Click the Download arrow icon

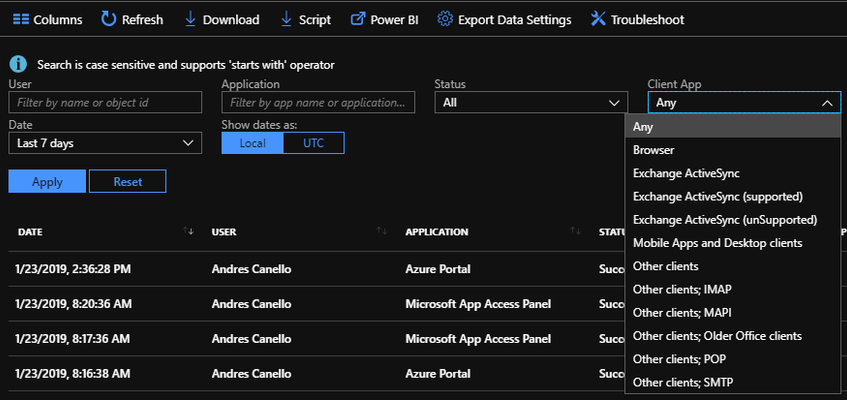coord(190,19)
